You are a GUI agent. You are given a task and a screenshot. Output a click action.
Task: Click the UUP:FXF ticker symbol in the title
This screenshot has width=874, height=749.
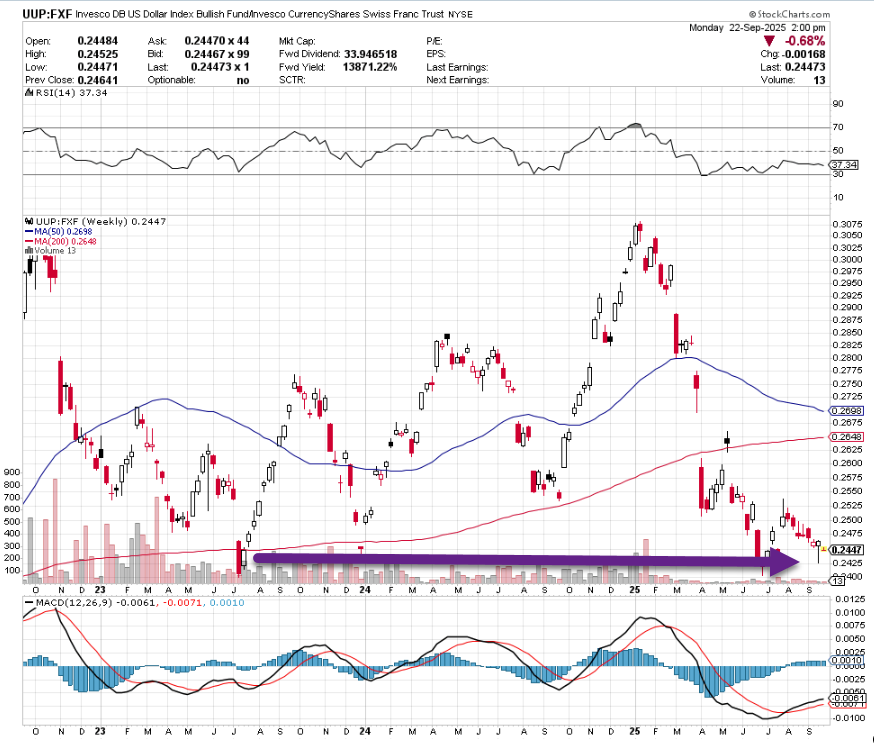[x=47, y=14]
